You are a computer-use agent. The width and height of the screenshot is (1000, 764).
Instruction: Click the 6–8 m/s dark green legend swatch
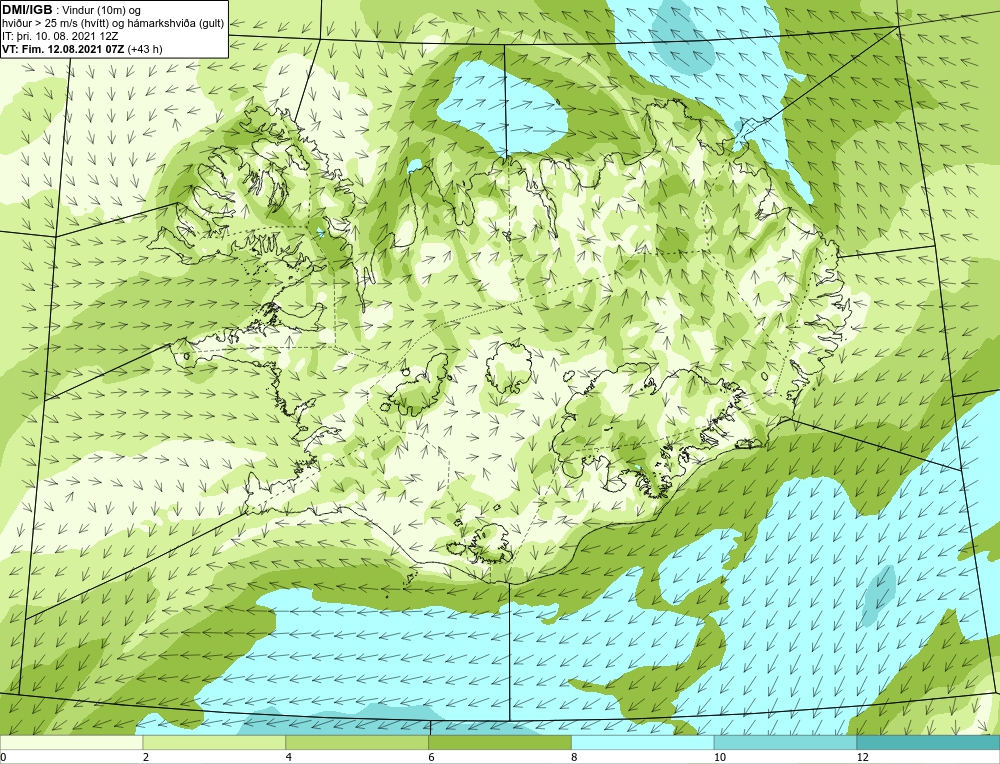(x=500, y=743)
